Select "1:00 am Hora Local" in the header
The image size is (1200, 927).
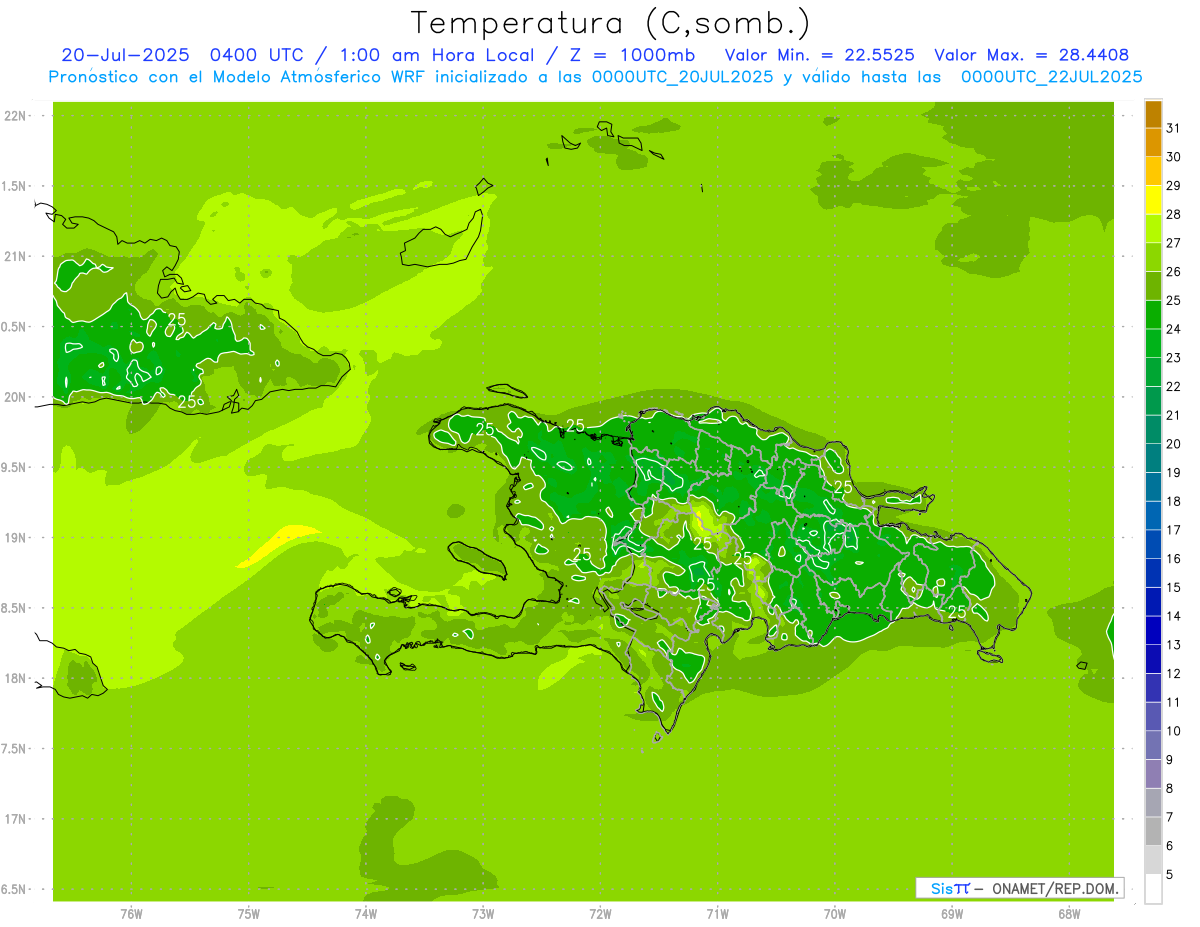tap(436, 55)
